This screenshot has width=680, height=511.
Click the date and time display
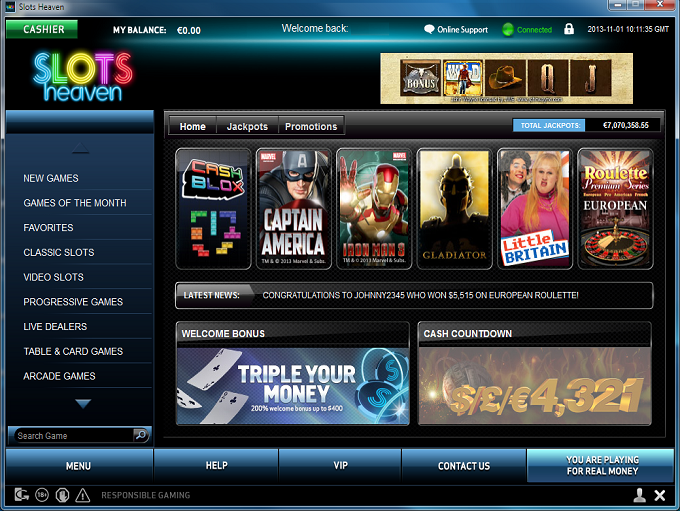pyautogui.click(x=628, y=29)
